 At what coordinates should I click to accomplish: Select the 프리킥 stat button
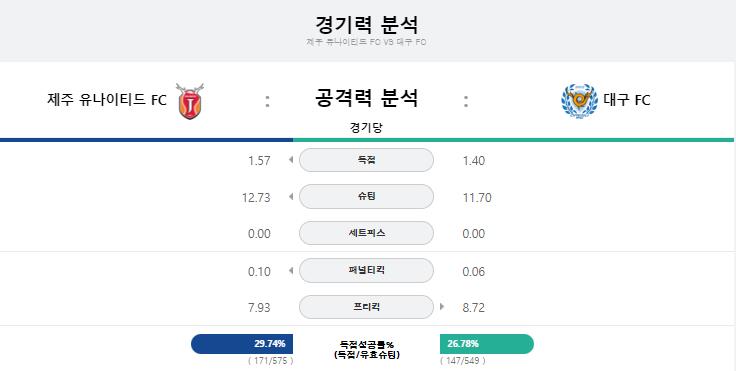[x=366, y=307]
